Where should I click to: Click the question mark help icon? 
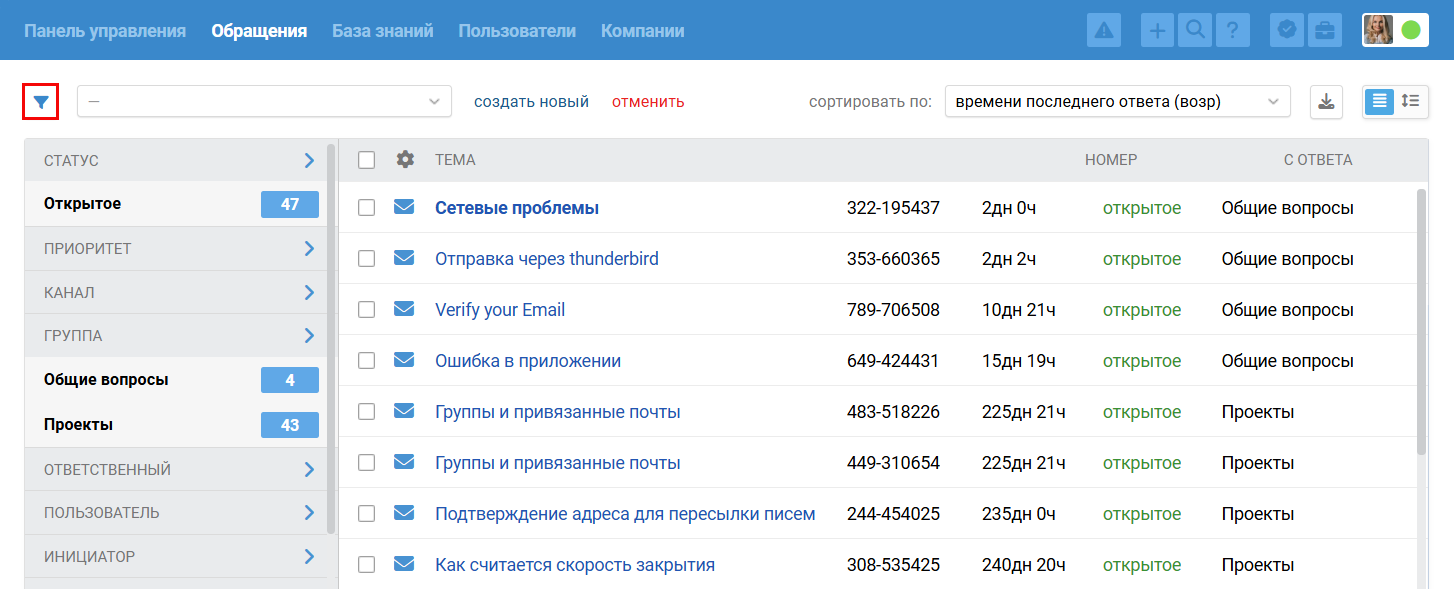click(x=1232, y=31)
